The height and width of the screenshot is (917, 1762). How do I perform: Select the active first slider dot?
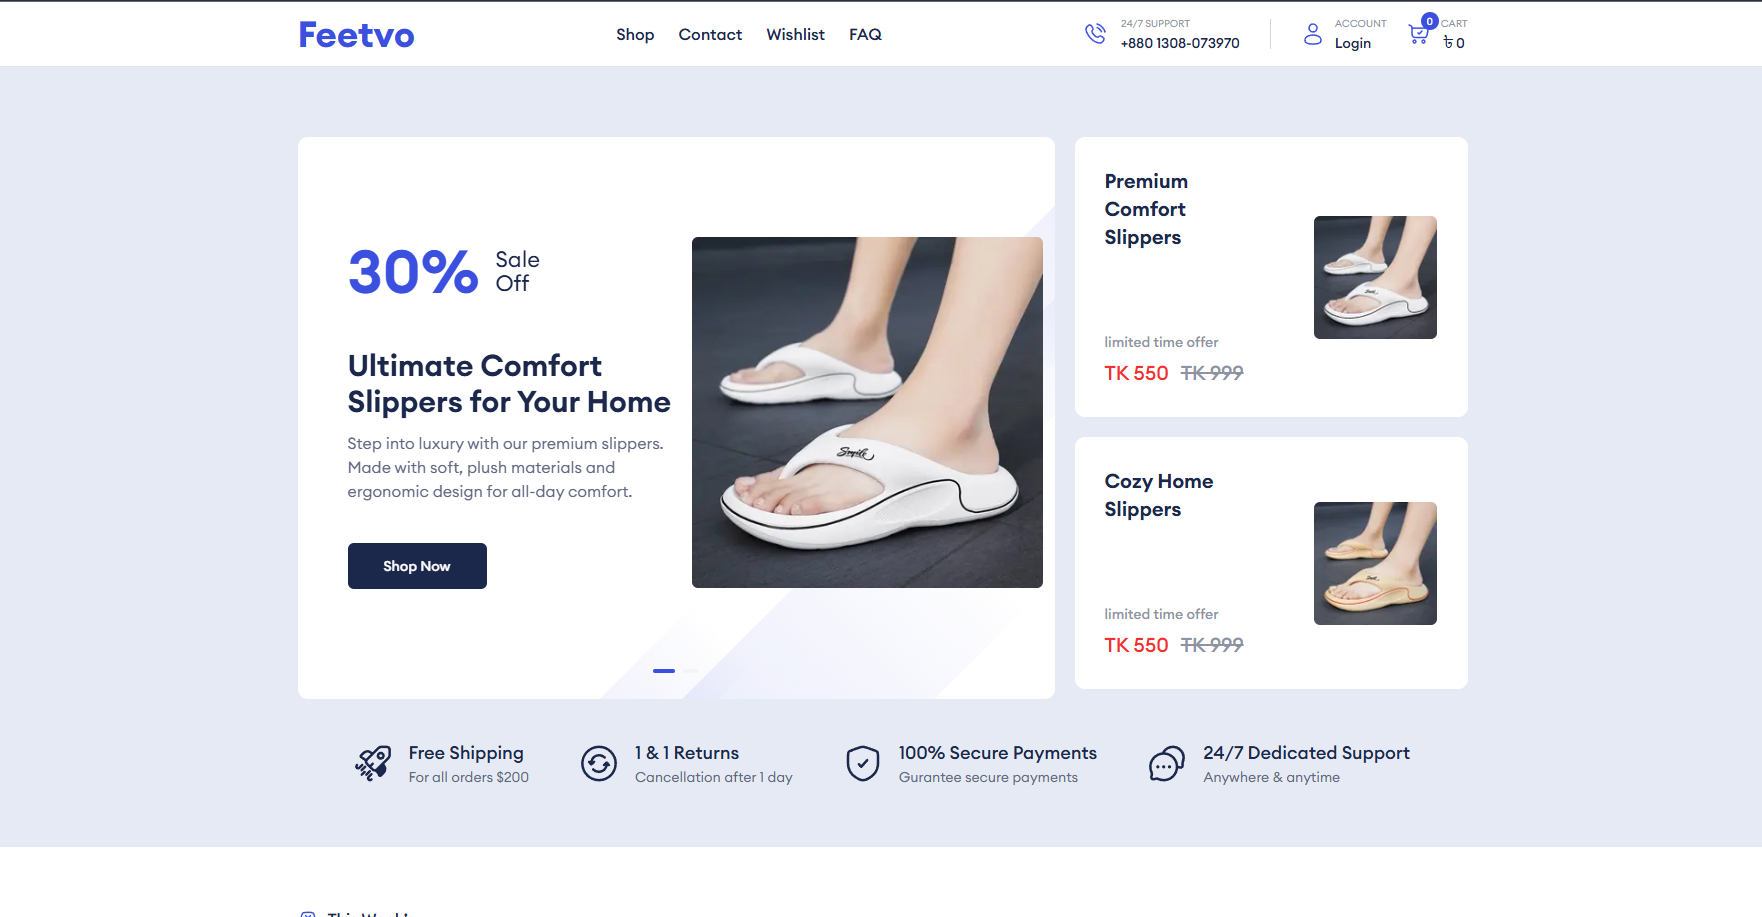(x=664, y=671)
